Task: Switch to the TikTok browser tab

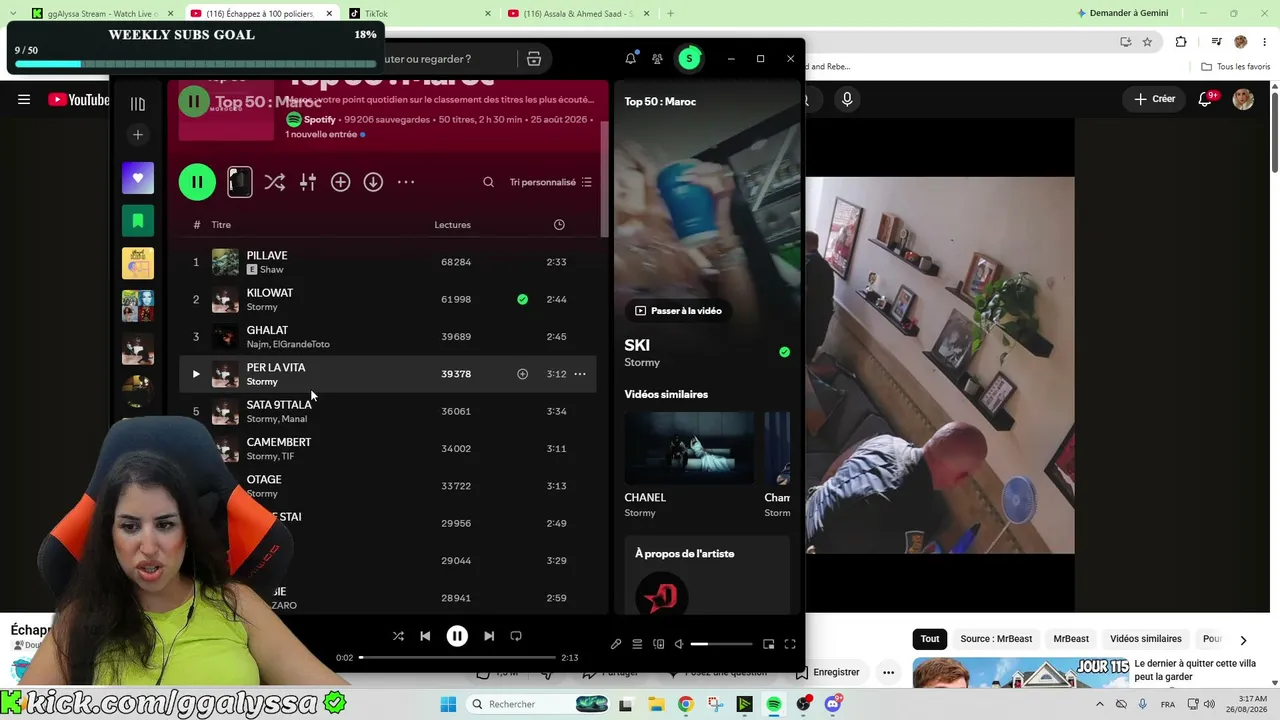Action: [x=419, y=13]
